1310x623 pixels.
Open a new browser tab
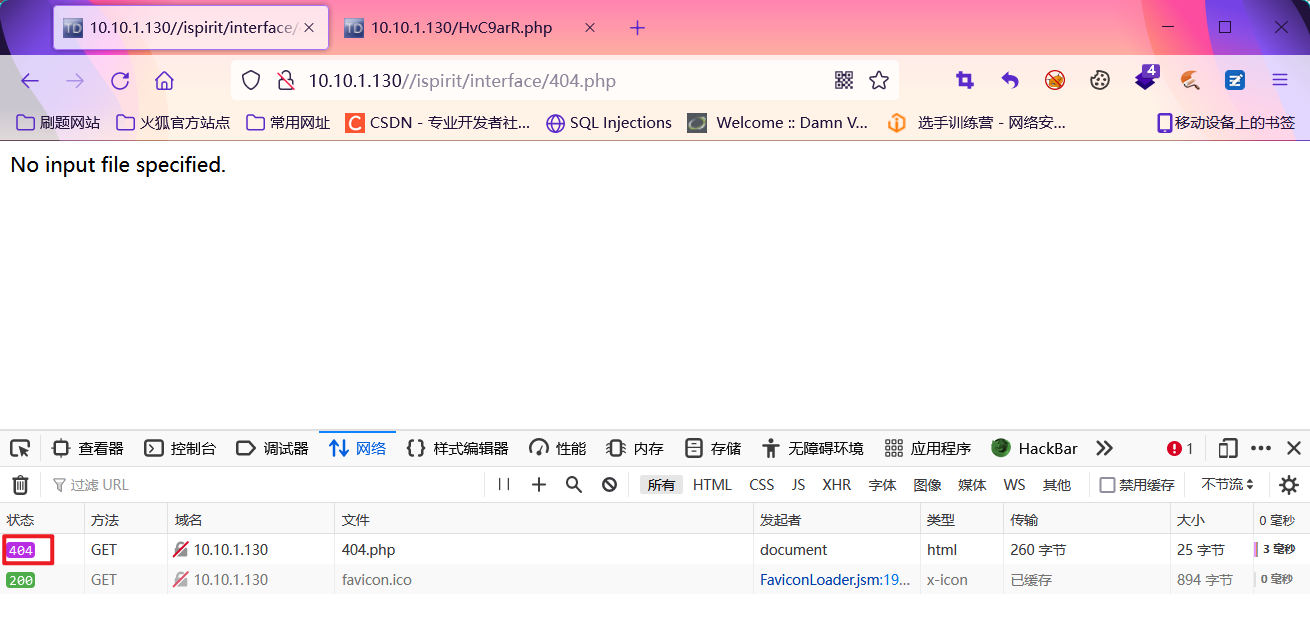tap(638, 28)
